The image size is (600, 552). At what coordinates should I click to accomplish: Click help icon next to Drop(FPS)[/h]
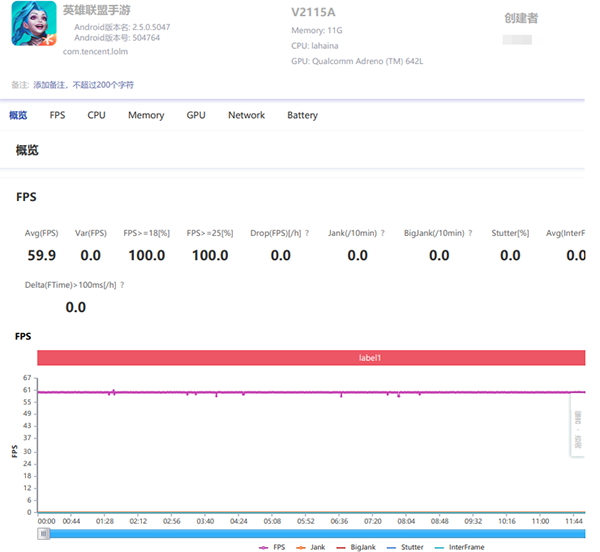point(307,233)
